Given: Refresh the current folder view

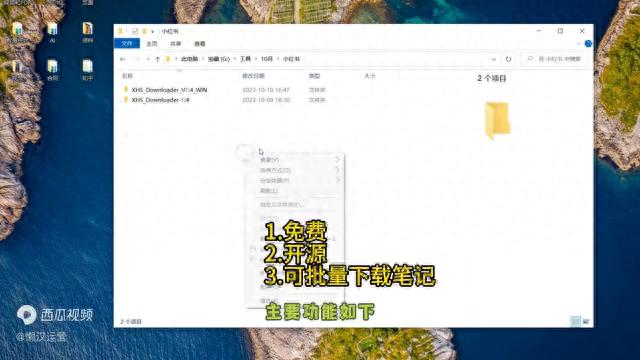Looking at the screenshot, I should pyautogui.click(x=508, y=59).
